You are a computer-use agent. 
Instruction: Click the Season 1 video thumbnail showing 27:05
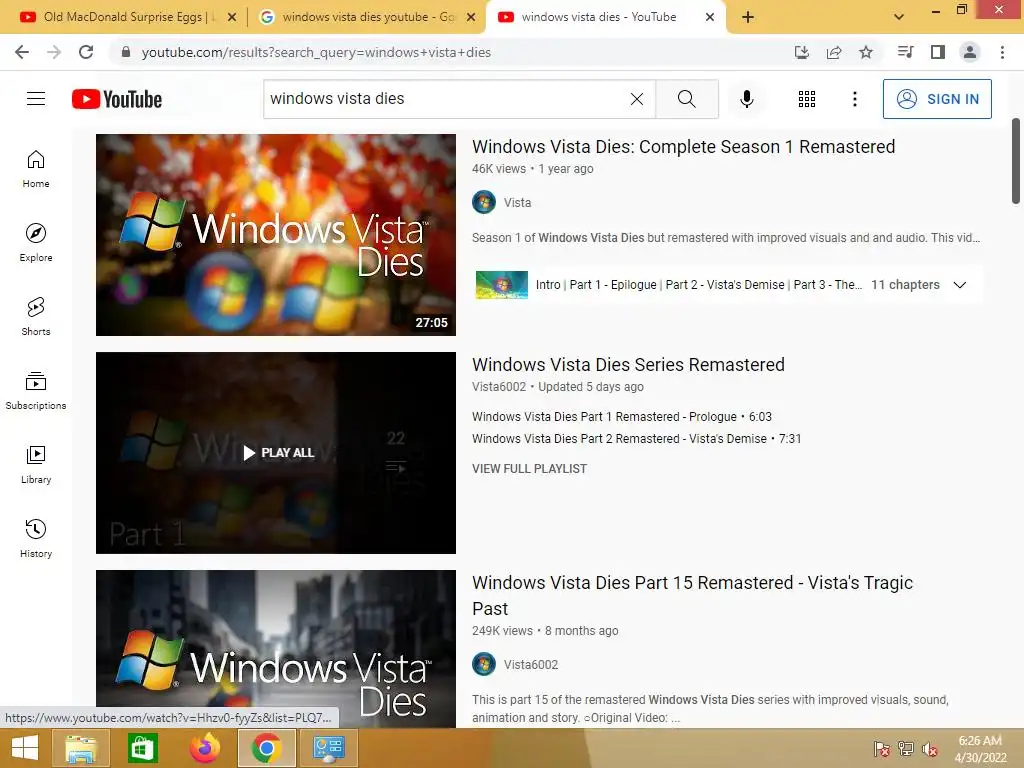point(276,235)
